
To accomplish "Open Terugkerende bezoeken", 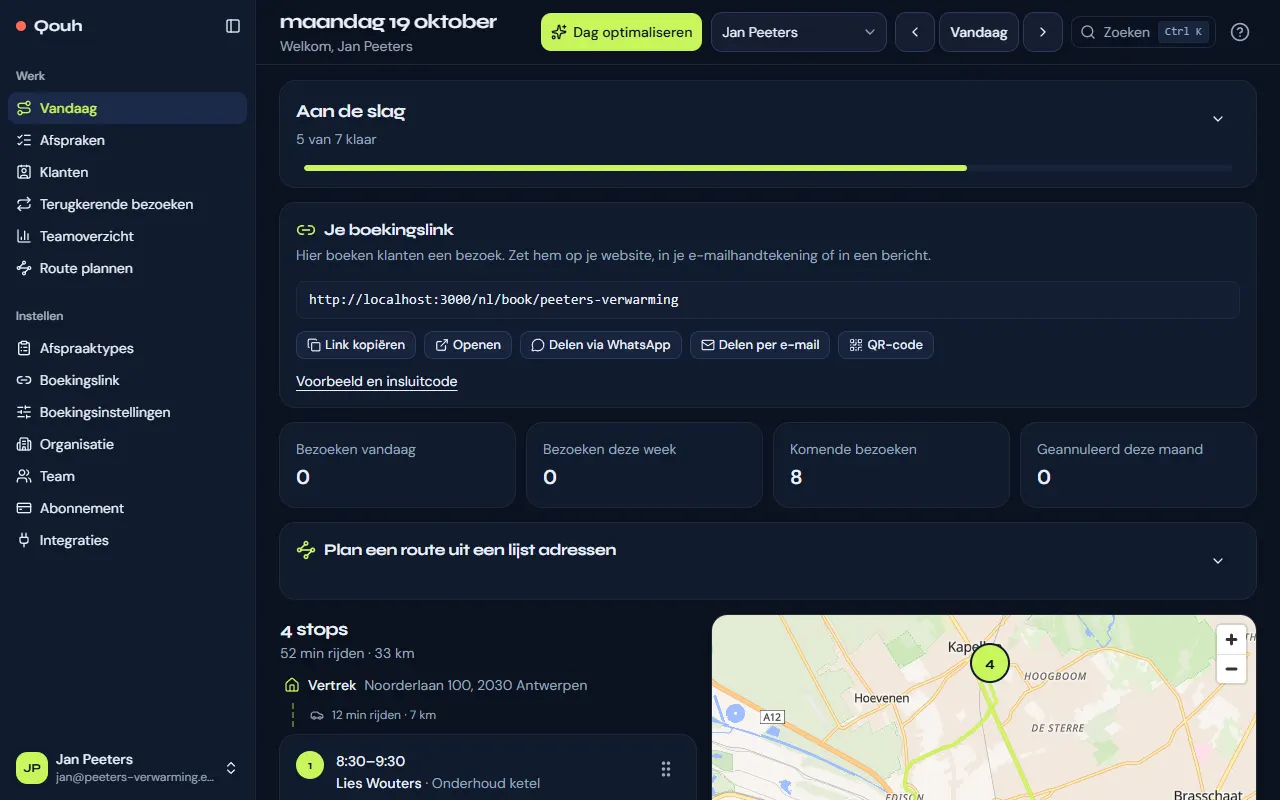I will (127, 204).
